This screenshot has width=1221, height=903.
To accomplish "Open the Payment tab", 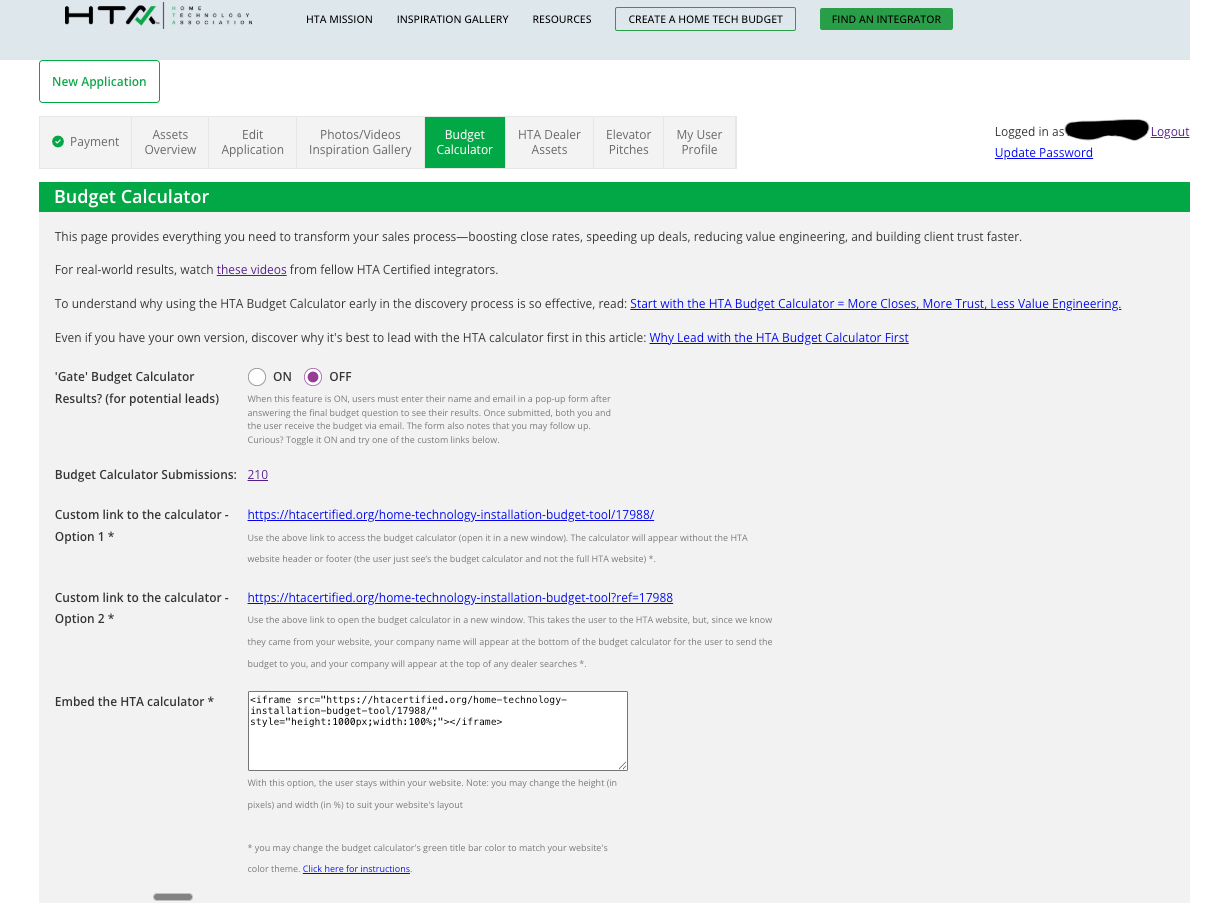I will click(x=86, y=142).
